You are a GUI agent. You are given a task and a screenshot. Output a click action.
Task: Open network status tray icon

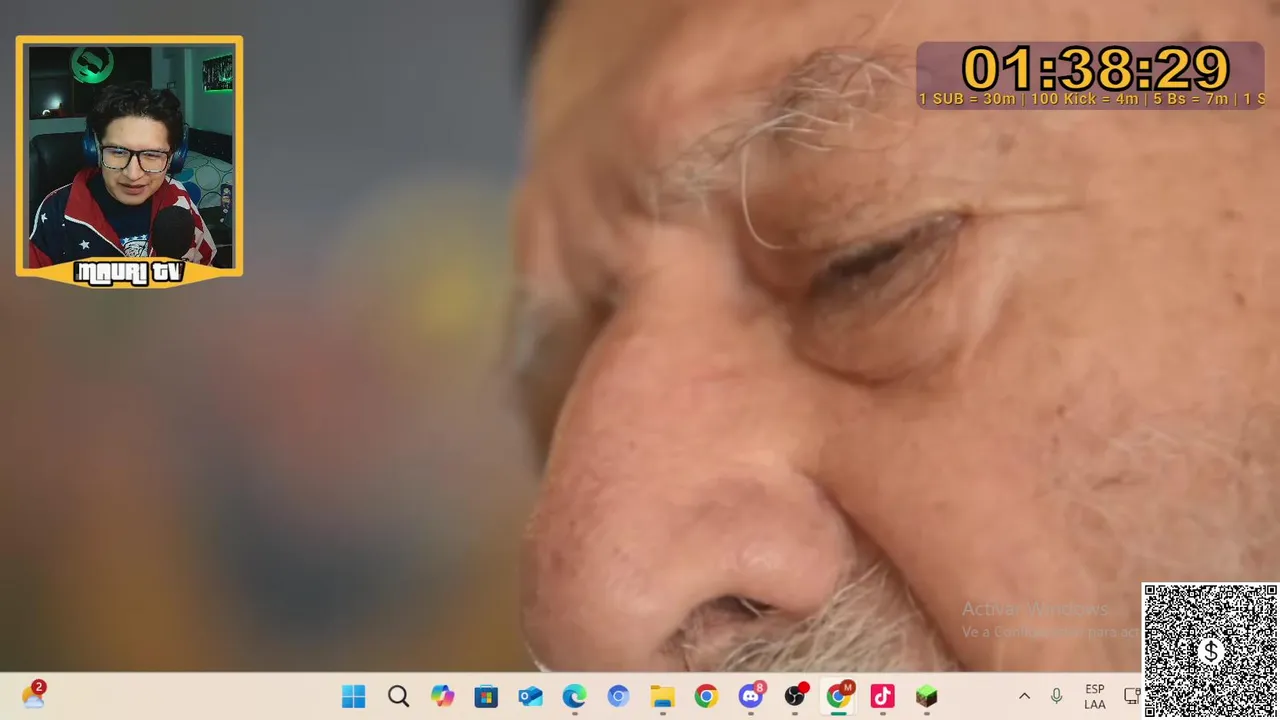click(1132, 697)
